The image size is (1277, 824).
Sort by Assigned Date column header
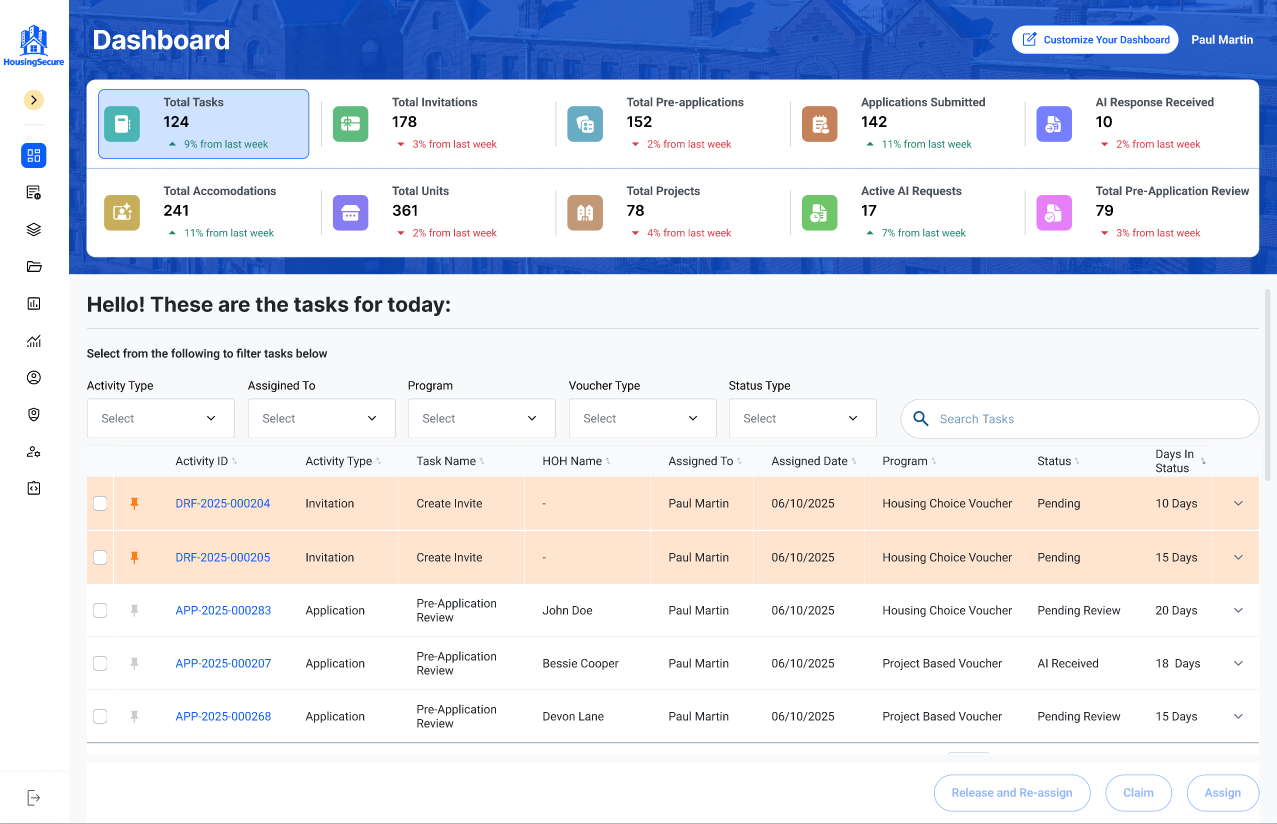(x=809, y=461)
